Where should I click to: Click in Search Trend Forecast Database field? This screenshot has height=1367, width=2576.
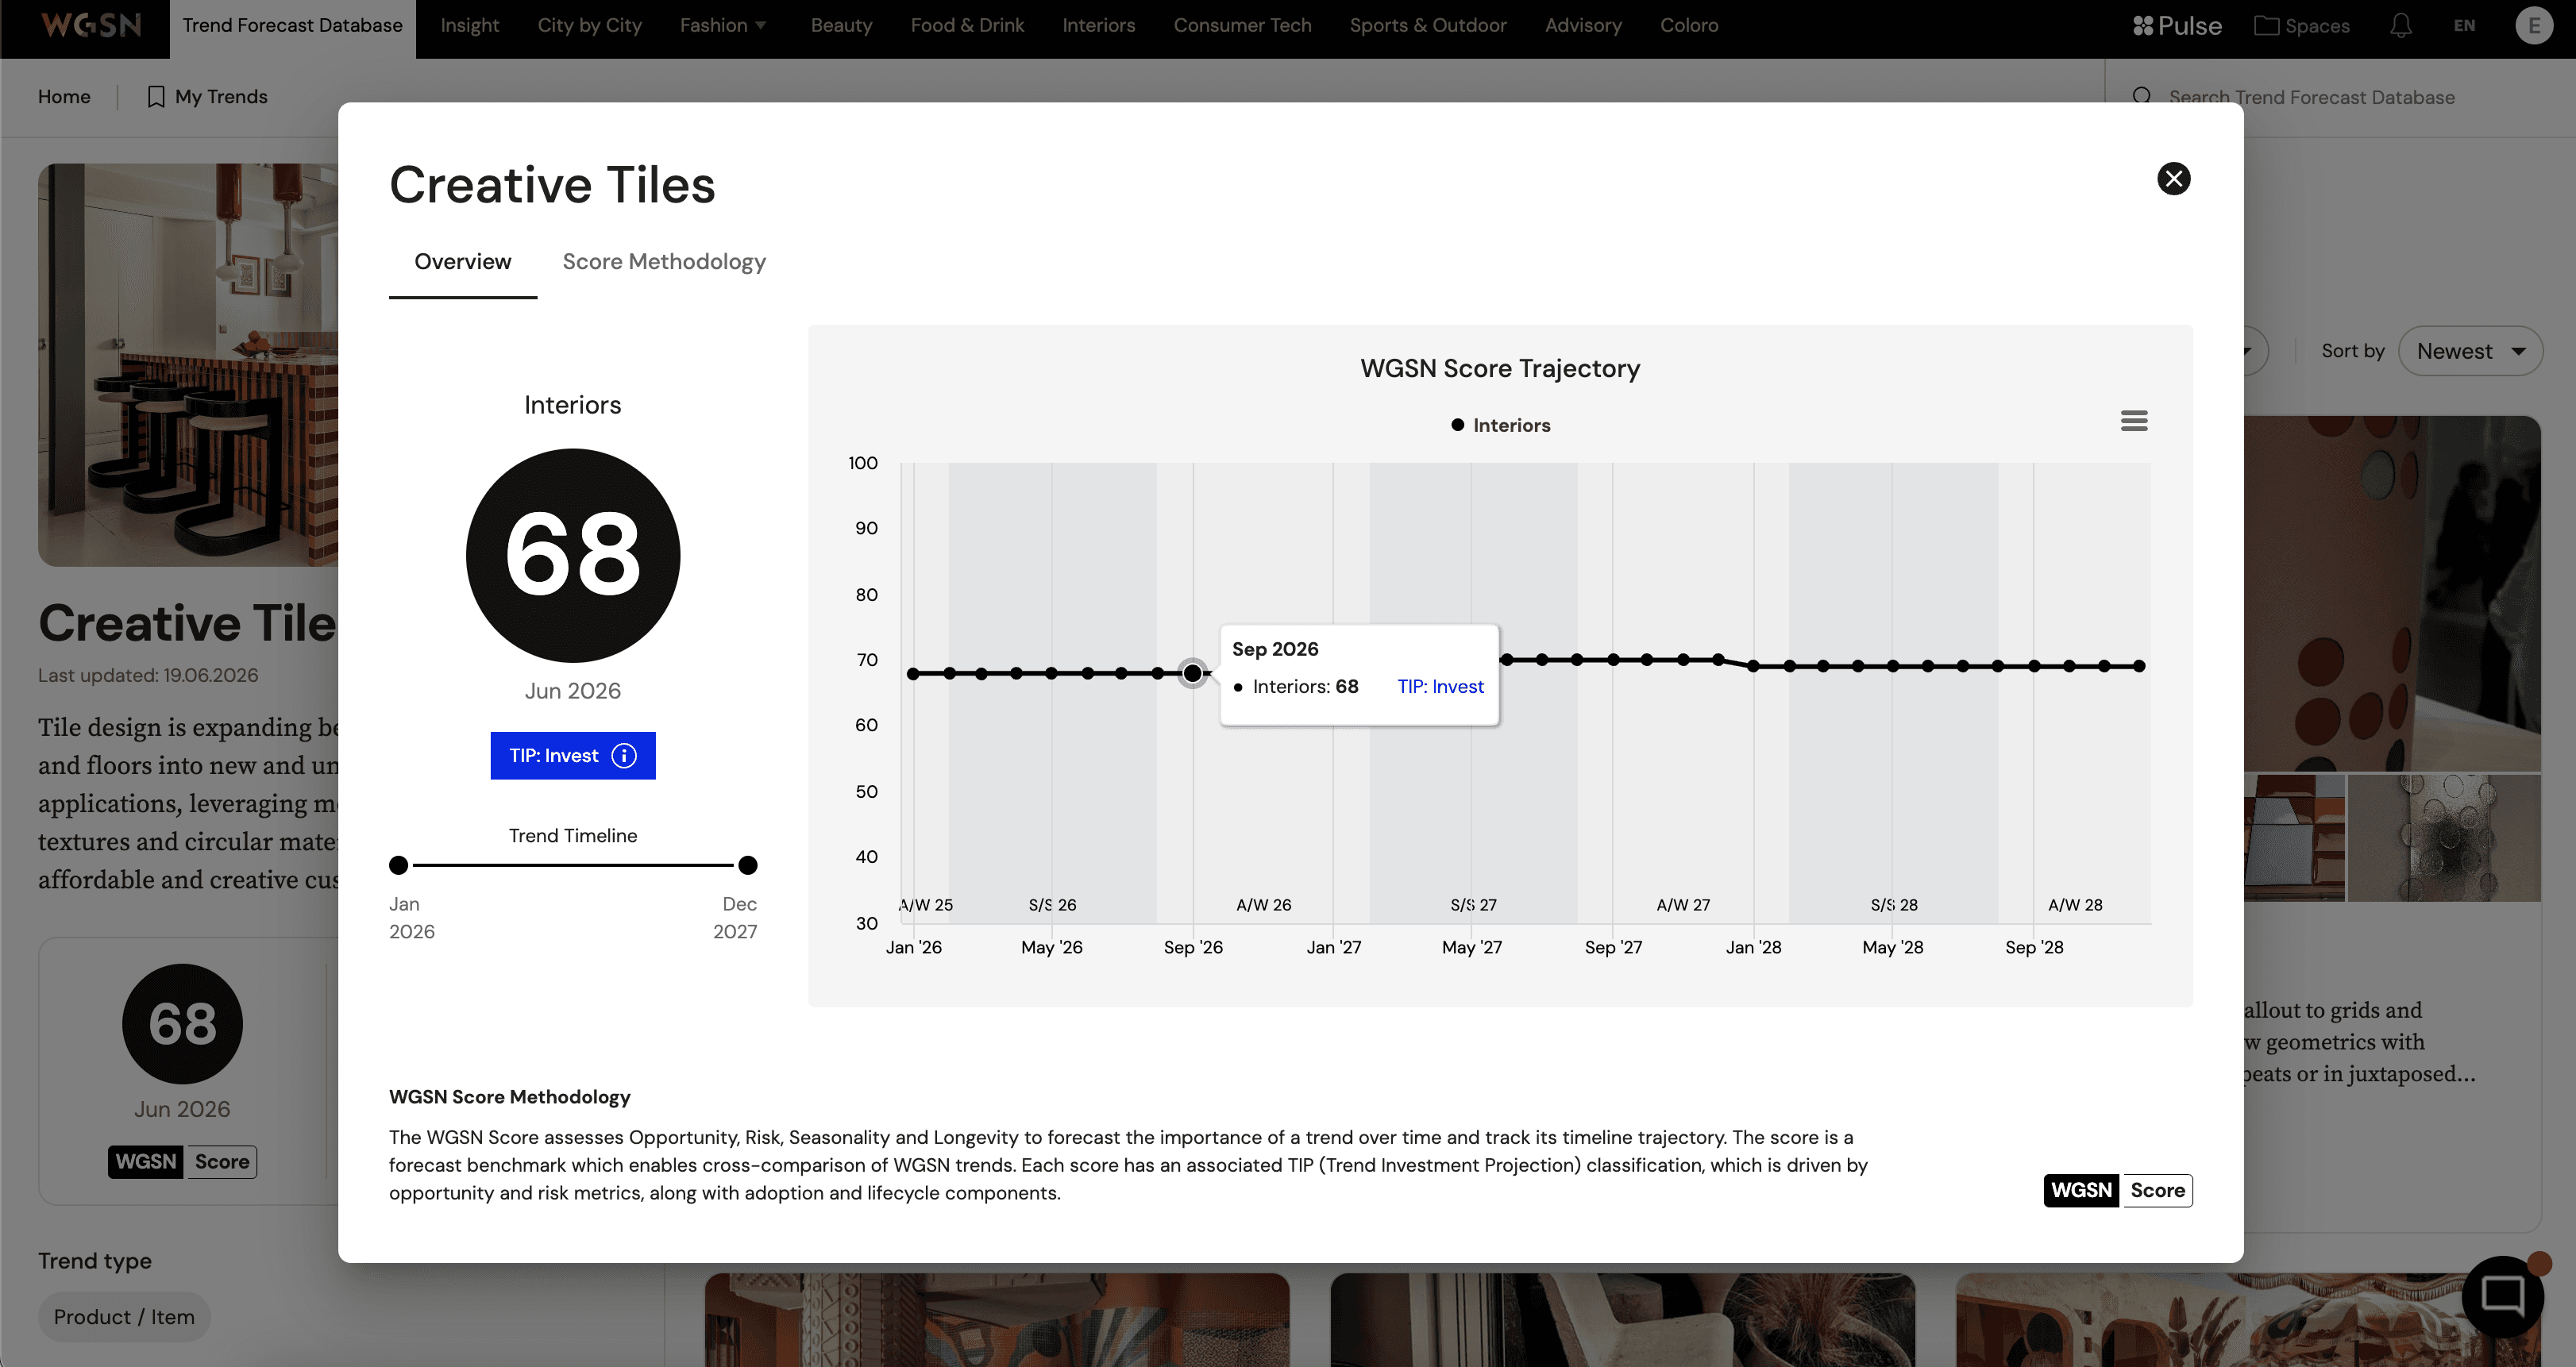coord(2311,97)
